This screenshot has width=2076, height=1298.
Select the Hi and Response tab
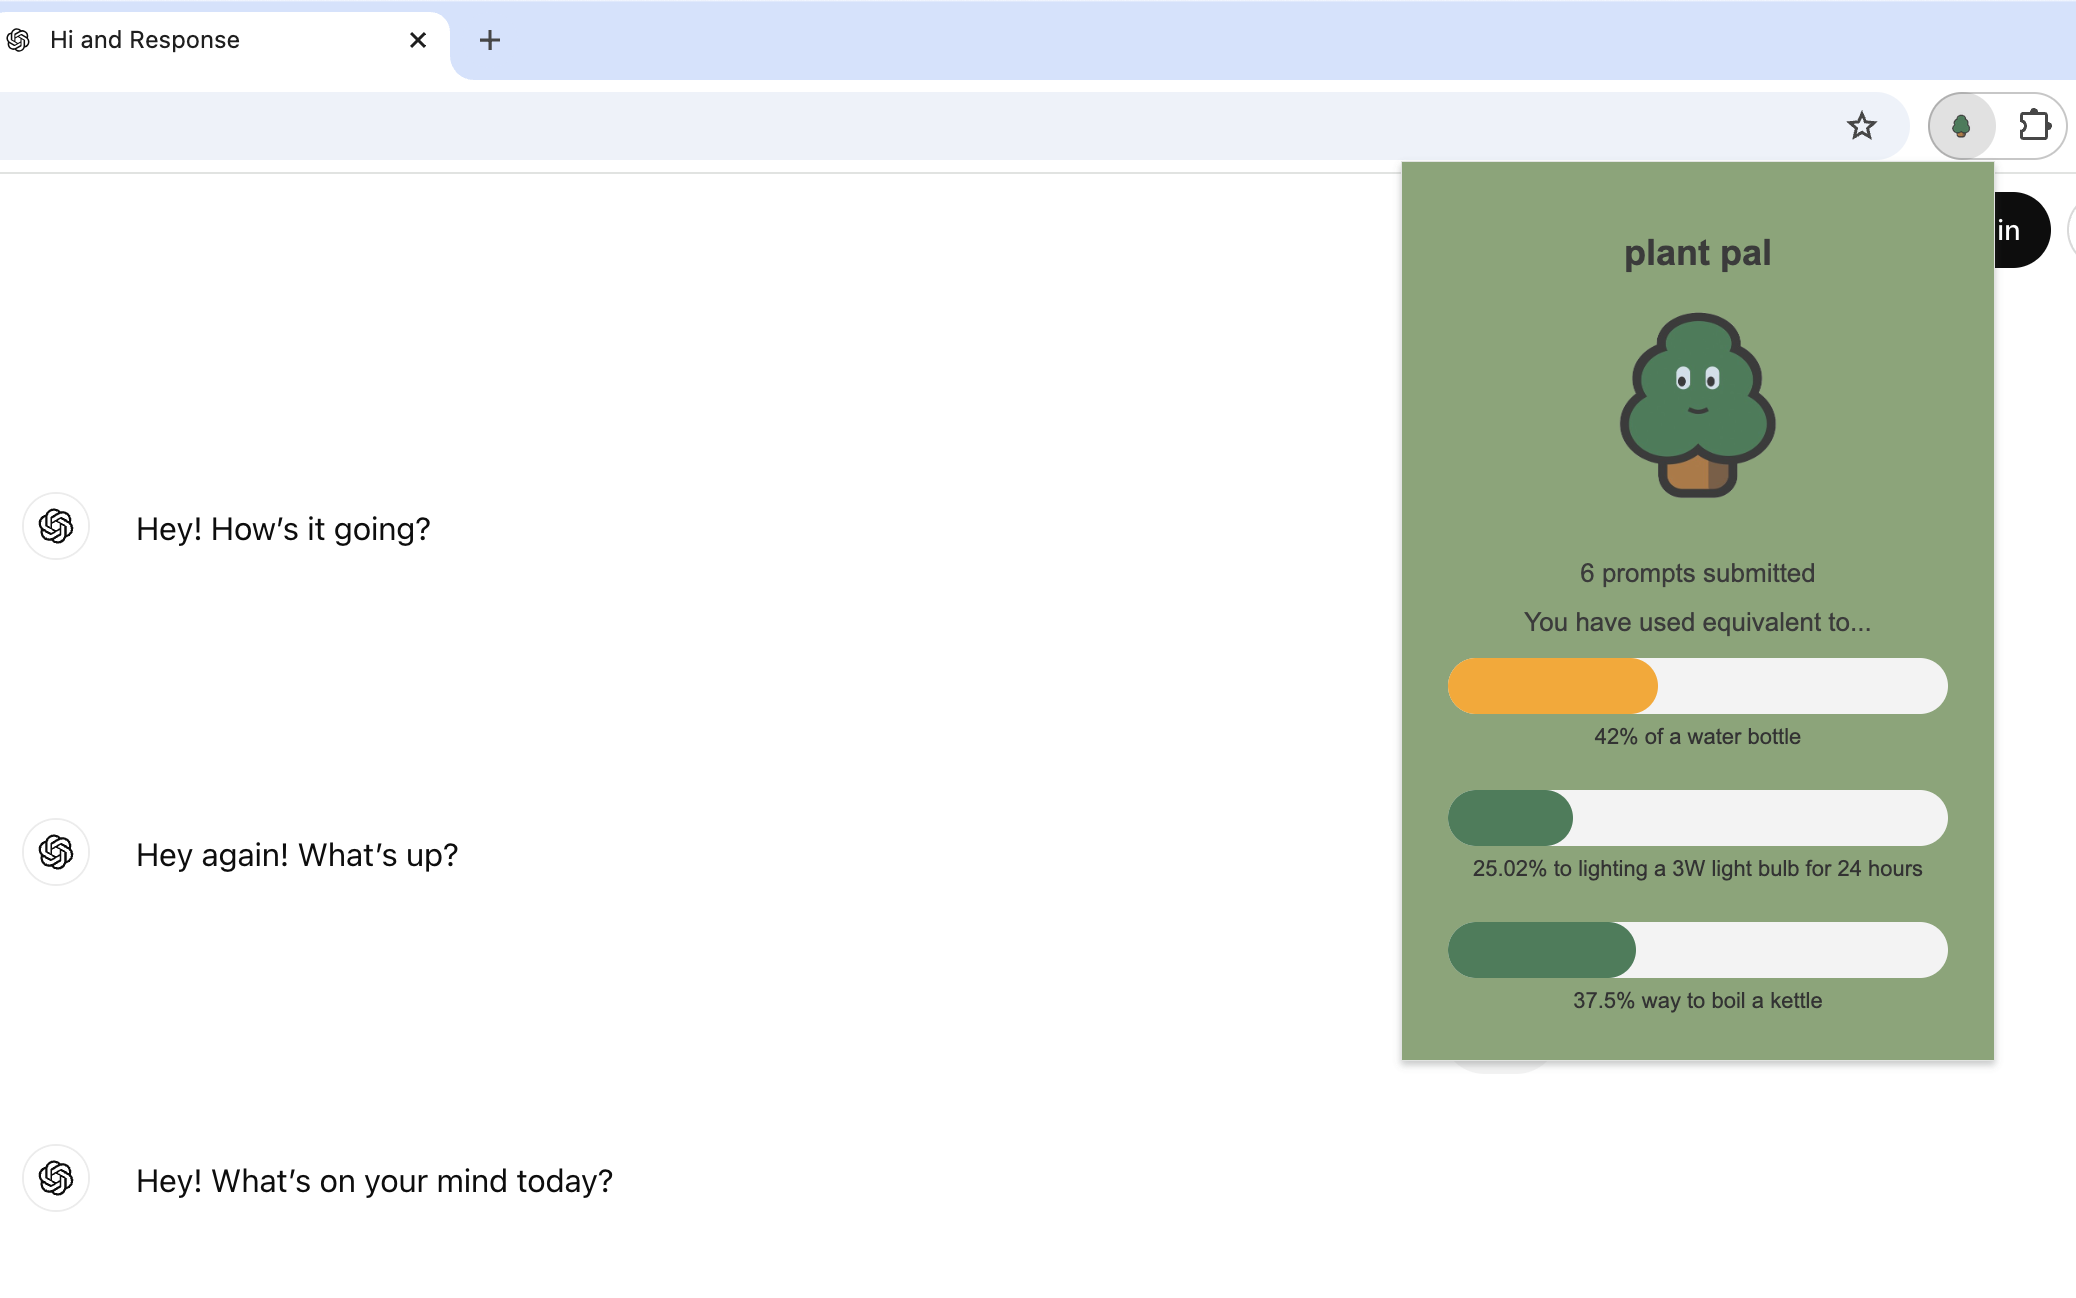pos(200,40)
